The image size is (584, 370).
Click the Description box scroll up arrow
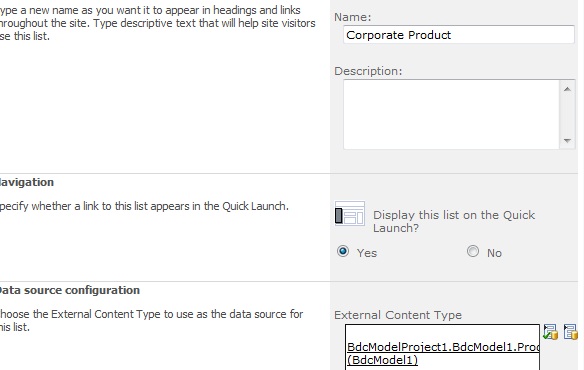click(x=567, y=89)
